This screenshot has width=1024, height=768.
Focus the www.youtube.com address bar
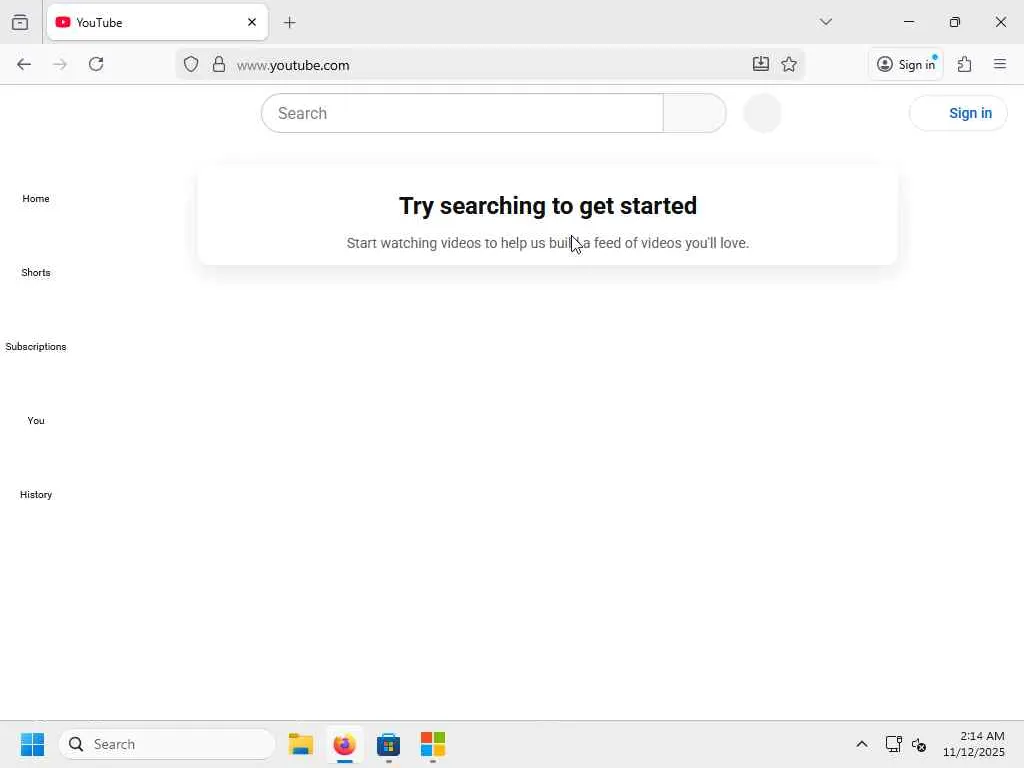point(490,65)
